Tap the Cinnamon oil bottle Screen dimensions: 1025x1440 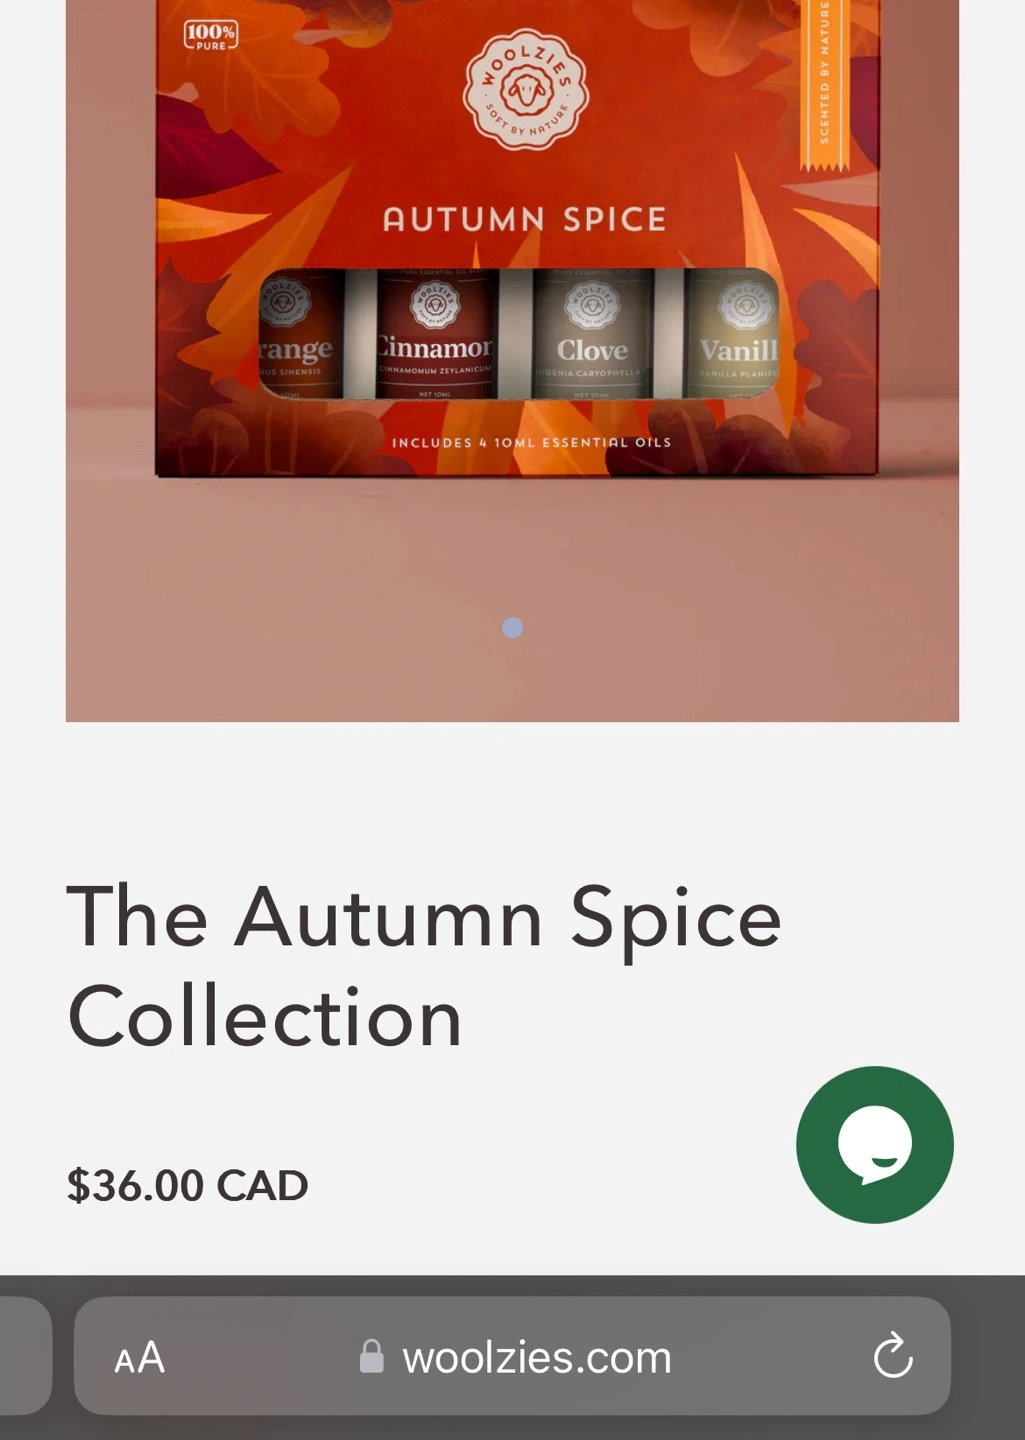(435, 335)
